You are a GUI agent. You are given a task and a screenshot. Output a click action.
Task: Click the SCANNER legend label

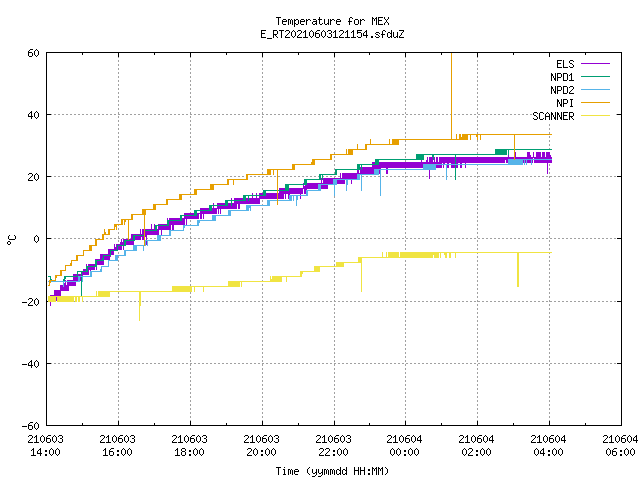tap(553, 116)
